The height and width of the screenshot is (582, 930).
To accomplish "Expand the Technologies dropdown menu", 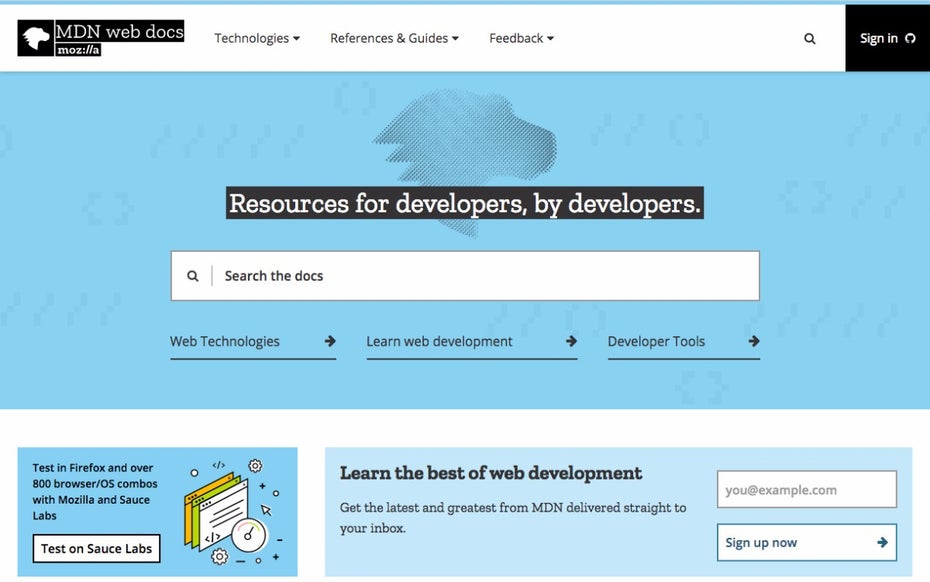I will click(257, 38).
